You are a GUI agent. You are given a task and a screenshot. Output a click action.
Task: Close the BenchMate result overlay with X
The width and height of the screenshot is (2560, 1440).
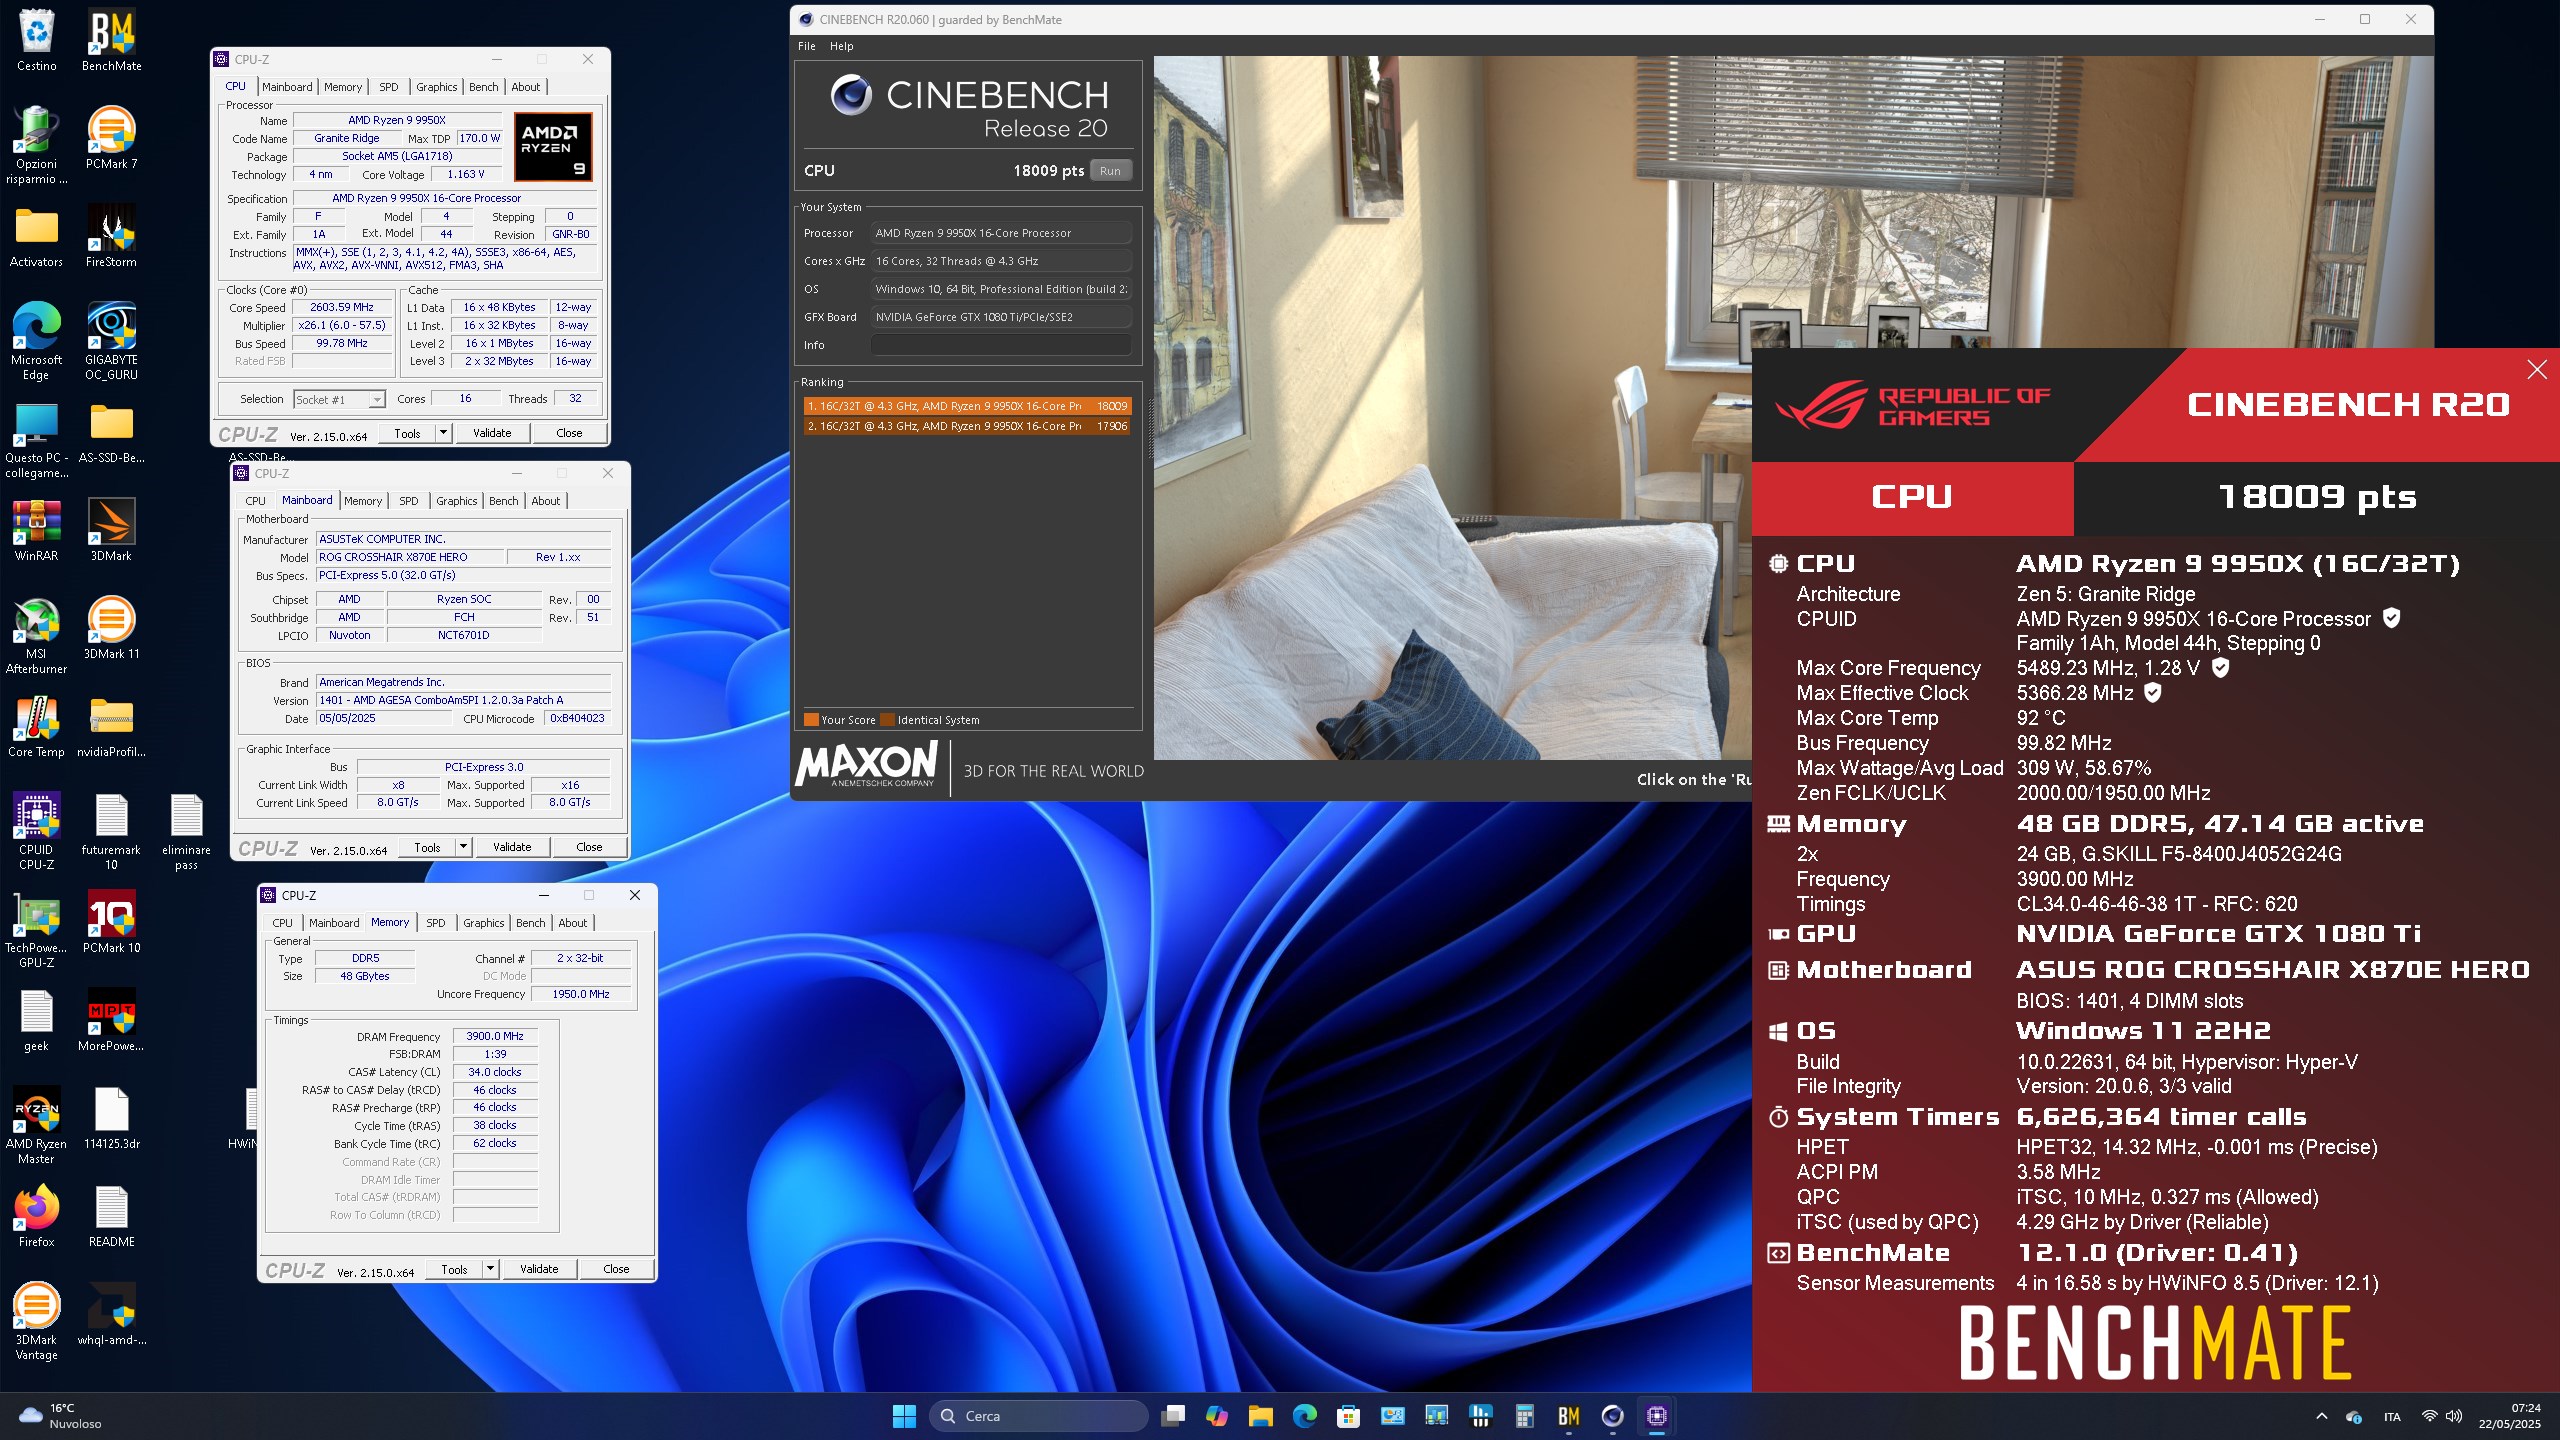click(x=2537, y=370)
